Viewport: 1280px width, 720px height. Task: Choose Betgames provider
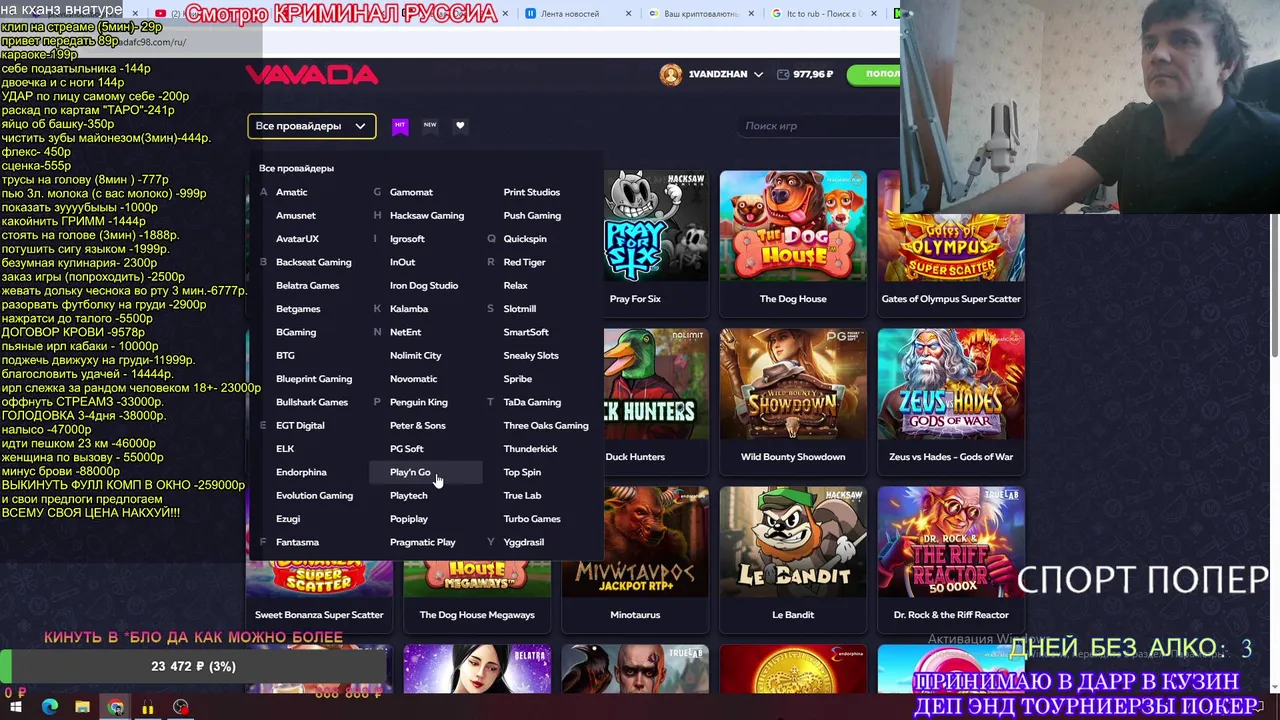coord(298,309)
